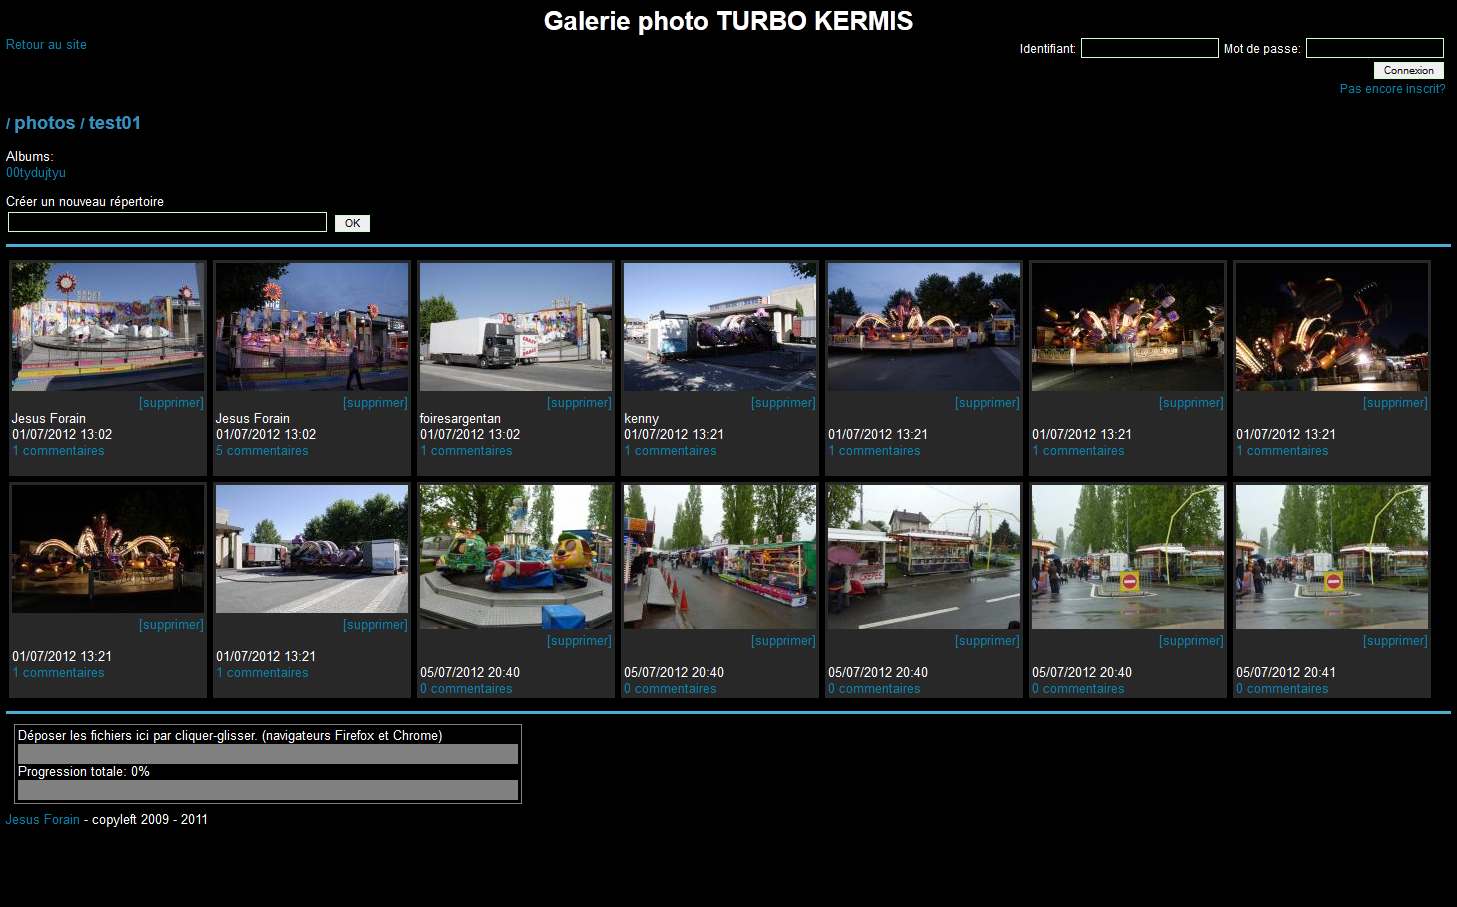Click the 'Progression totale: 0%' text
Screen dimensions: 1457x907
coord(84,772)
